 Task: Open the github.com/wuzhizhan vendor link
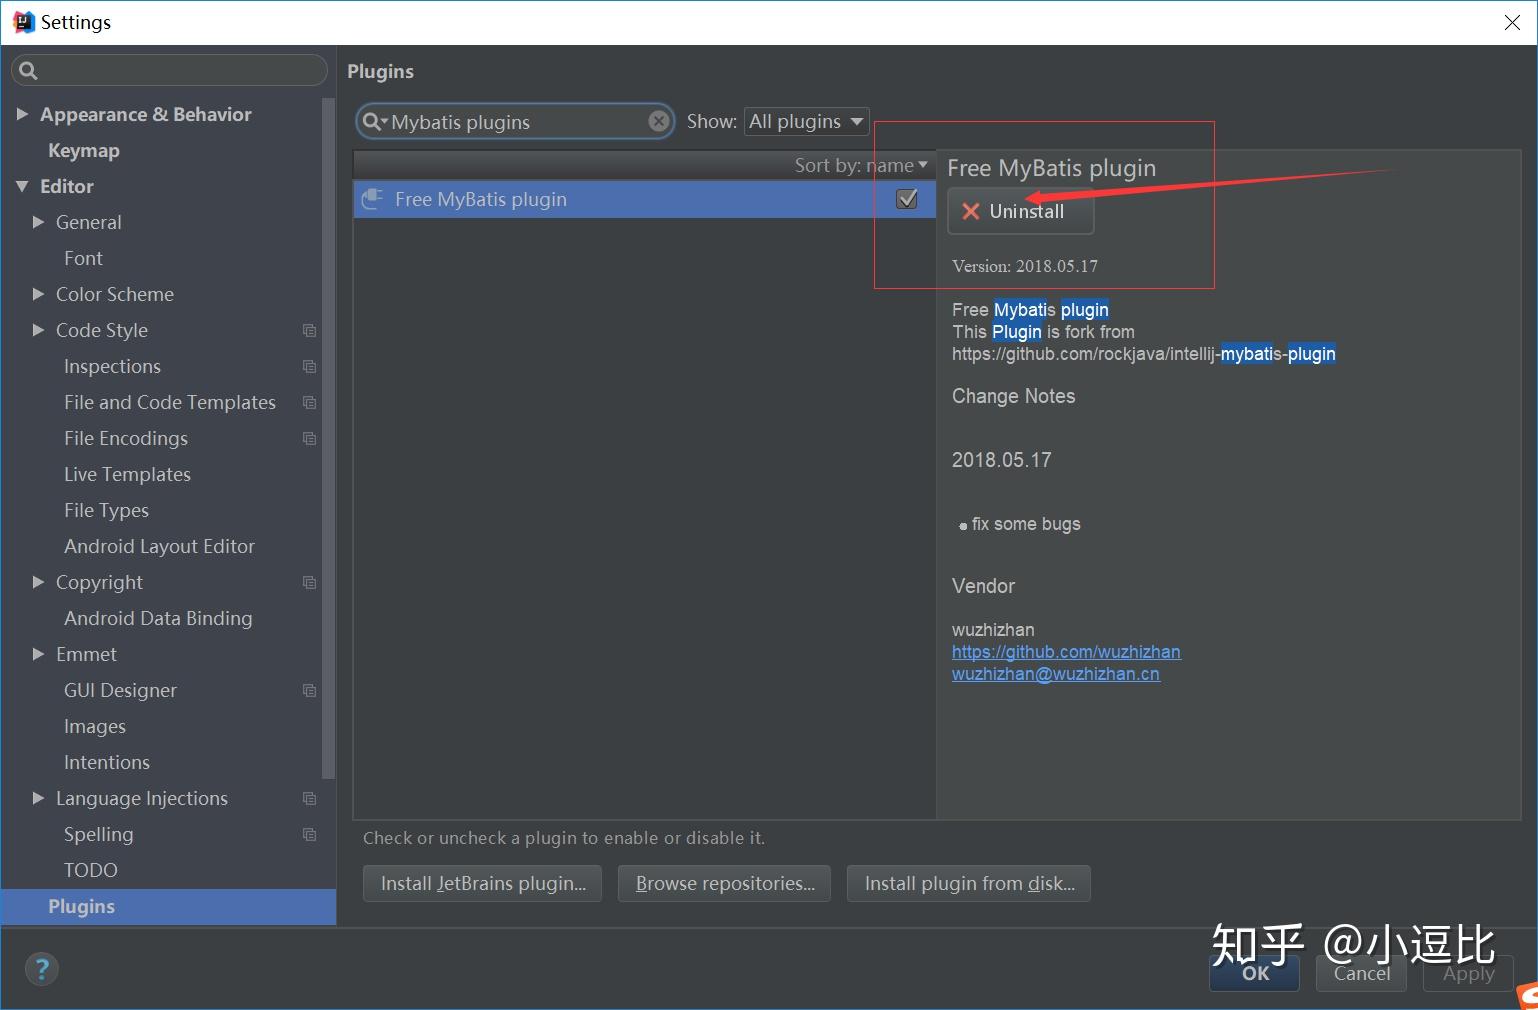coord(1066,652)
